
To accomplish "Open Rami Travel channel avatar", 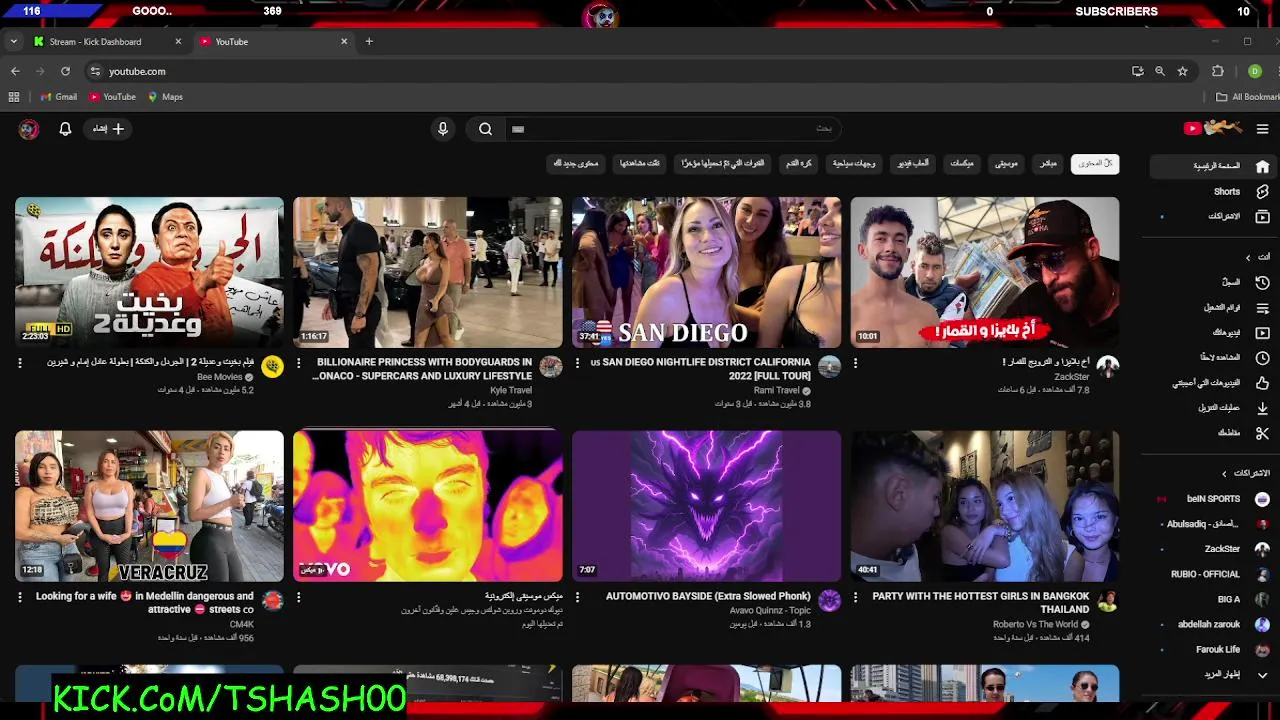I will pos(829,367).
